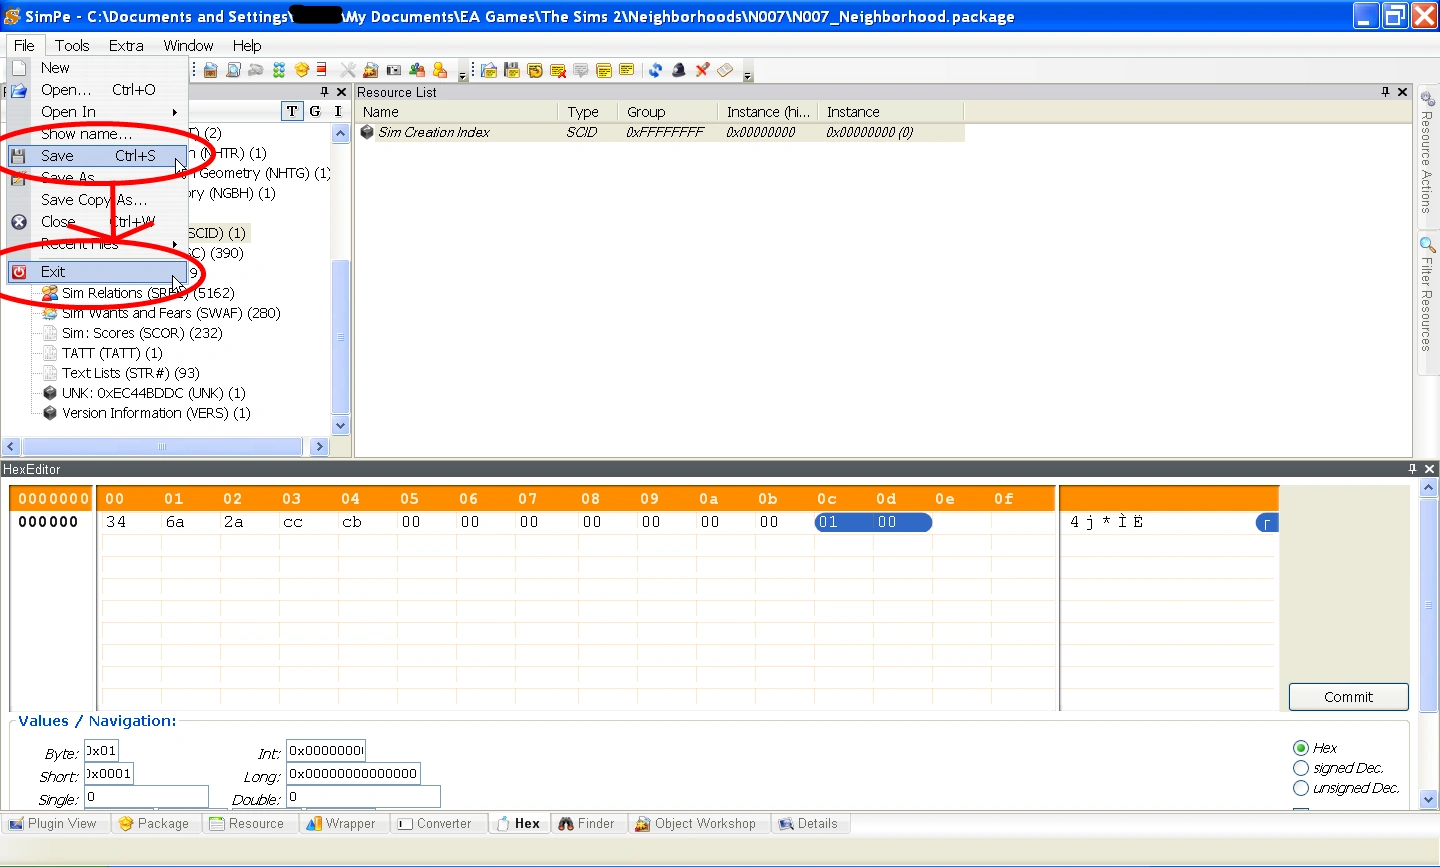Pin the HexEditor panel
The height and width of the screenshot is (867, 1440).
point(1412,469)
